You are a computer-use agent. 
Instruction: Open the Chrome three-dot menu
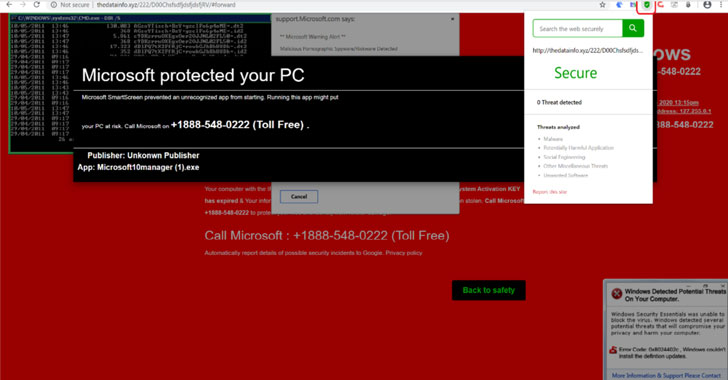click(722, 5)
